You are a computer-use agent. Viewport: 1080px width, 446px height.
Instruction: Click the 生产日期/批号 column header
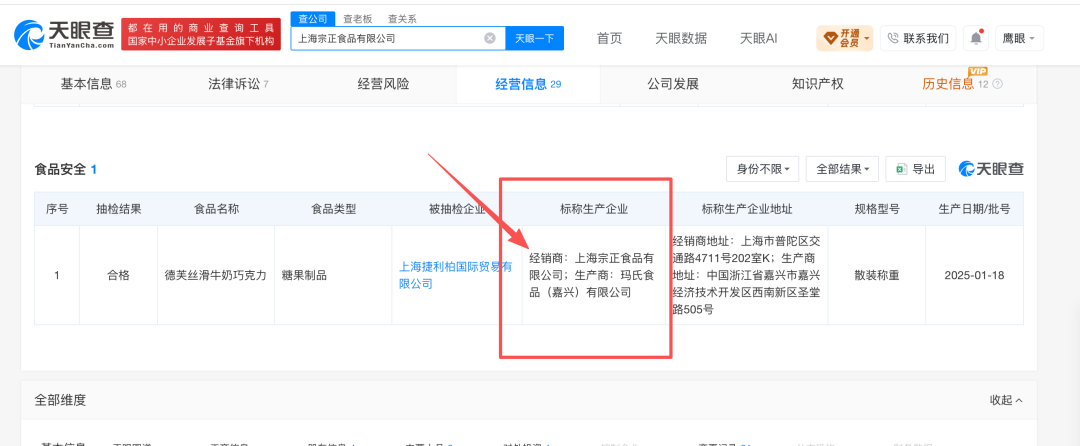tap(974, 209)
